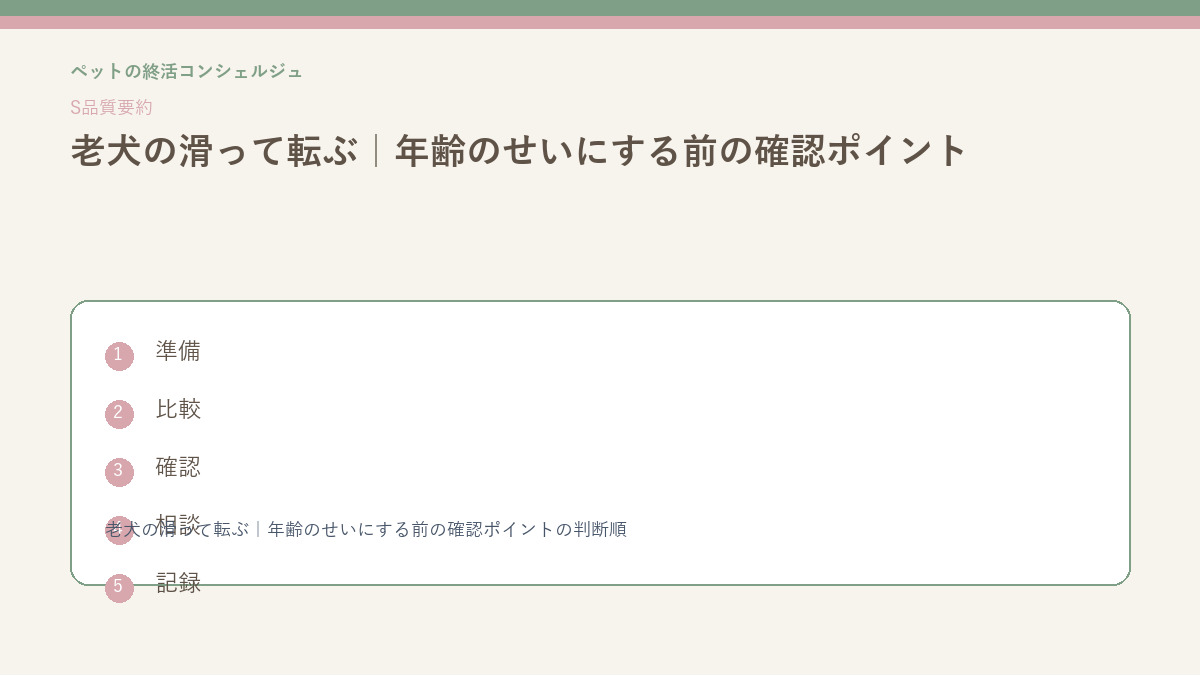Select the 準備 step label
Viewport: 1200px width, 675px height.
[x=178, y=351]
